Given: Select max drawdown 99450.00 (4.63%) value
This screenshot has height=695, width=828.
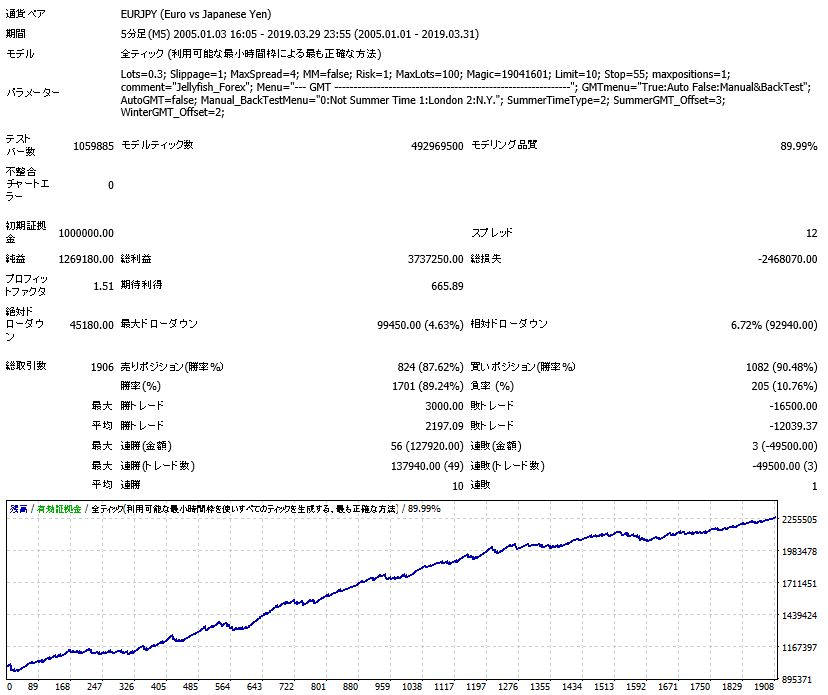Looking at the screenshot, I should pyautogui.click(x=420, y=325).
